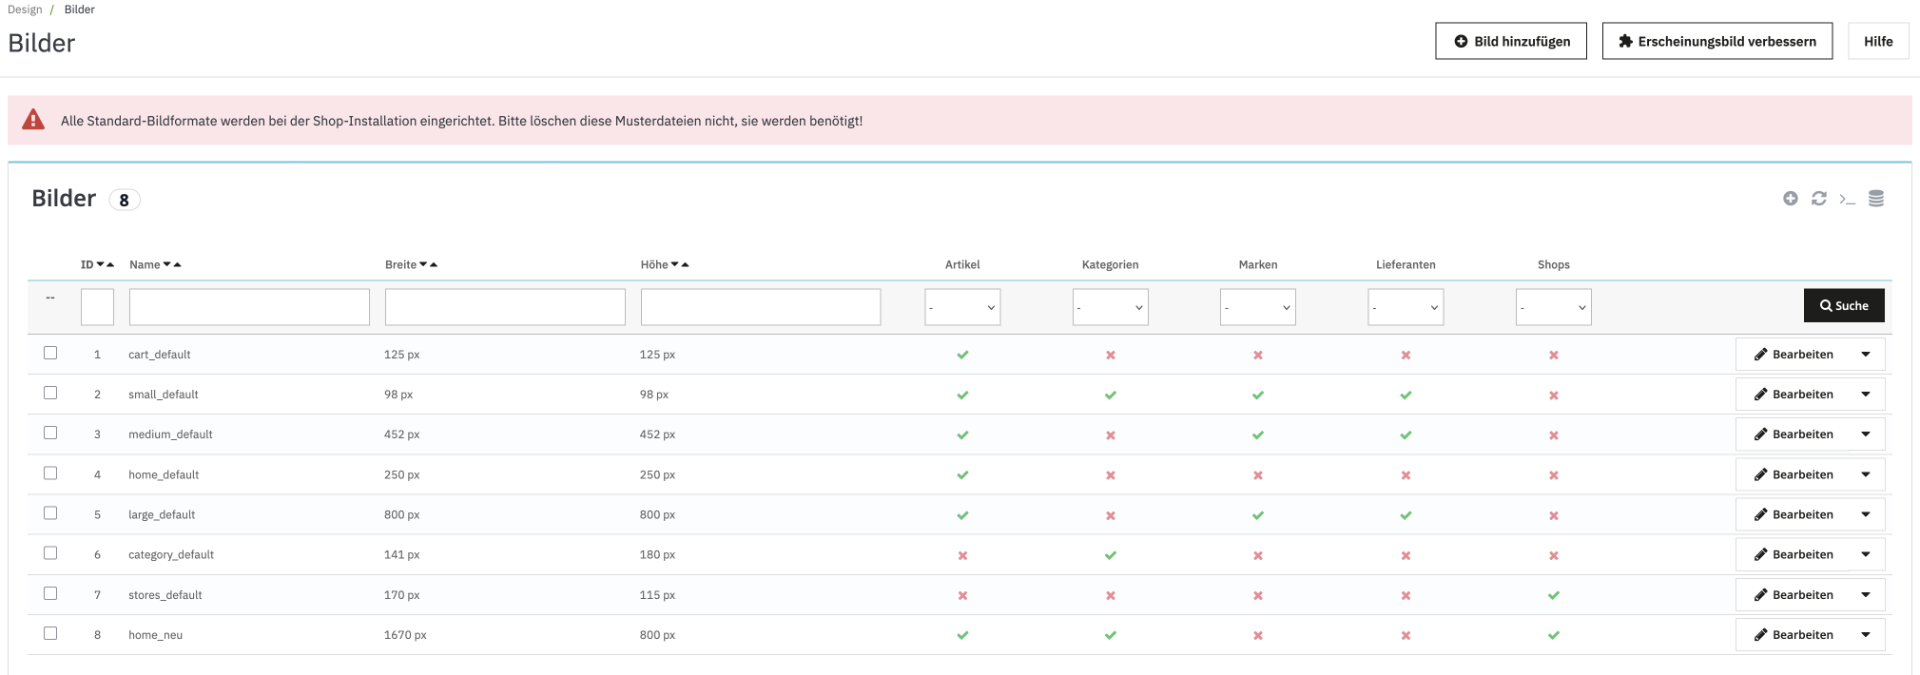Sort Name column descending with the down arrow

[167, 265]
